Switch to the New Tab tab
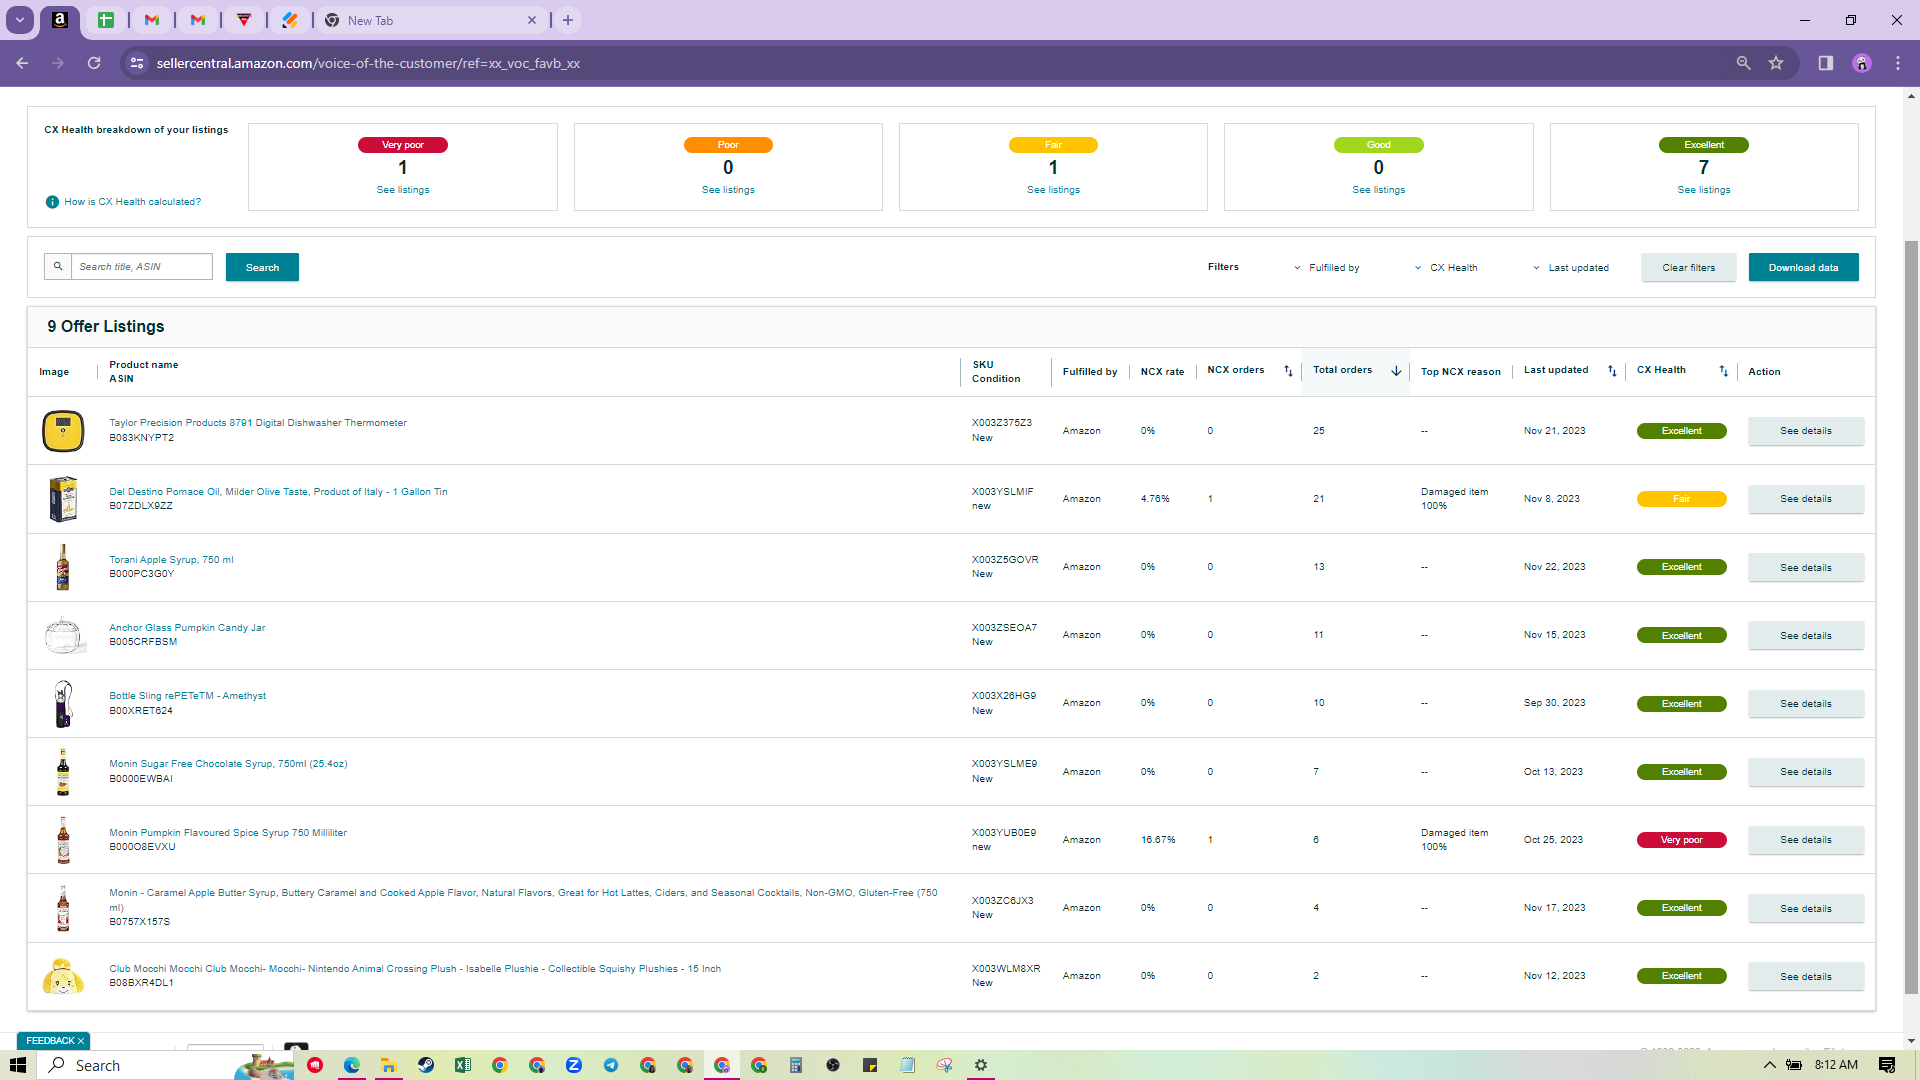 430,20
